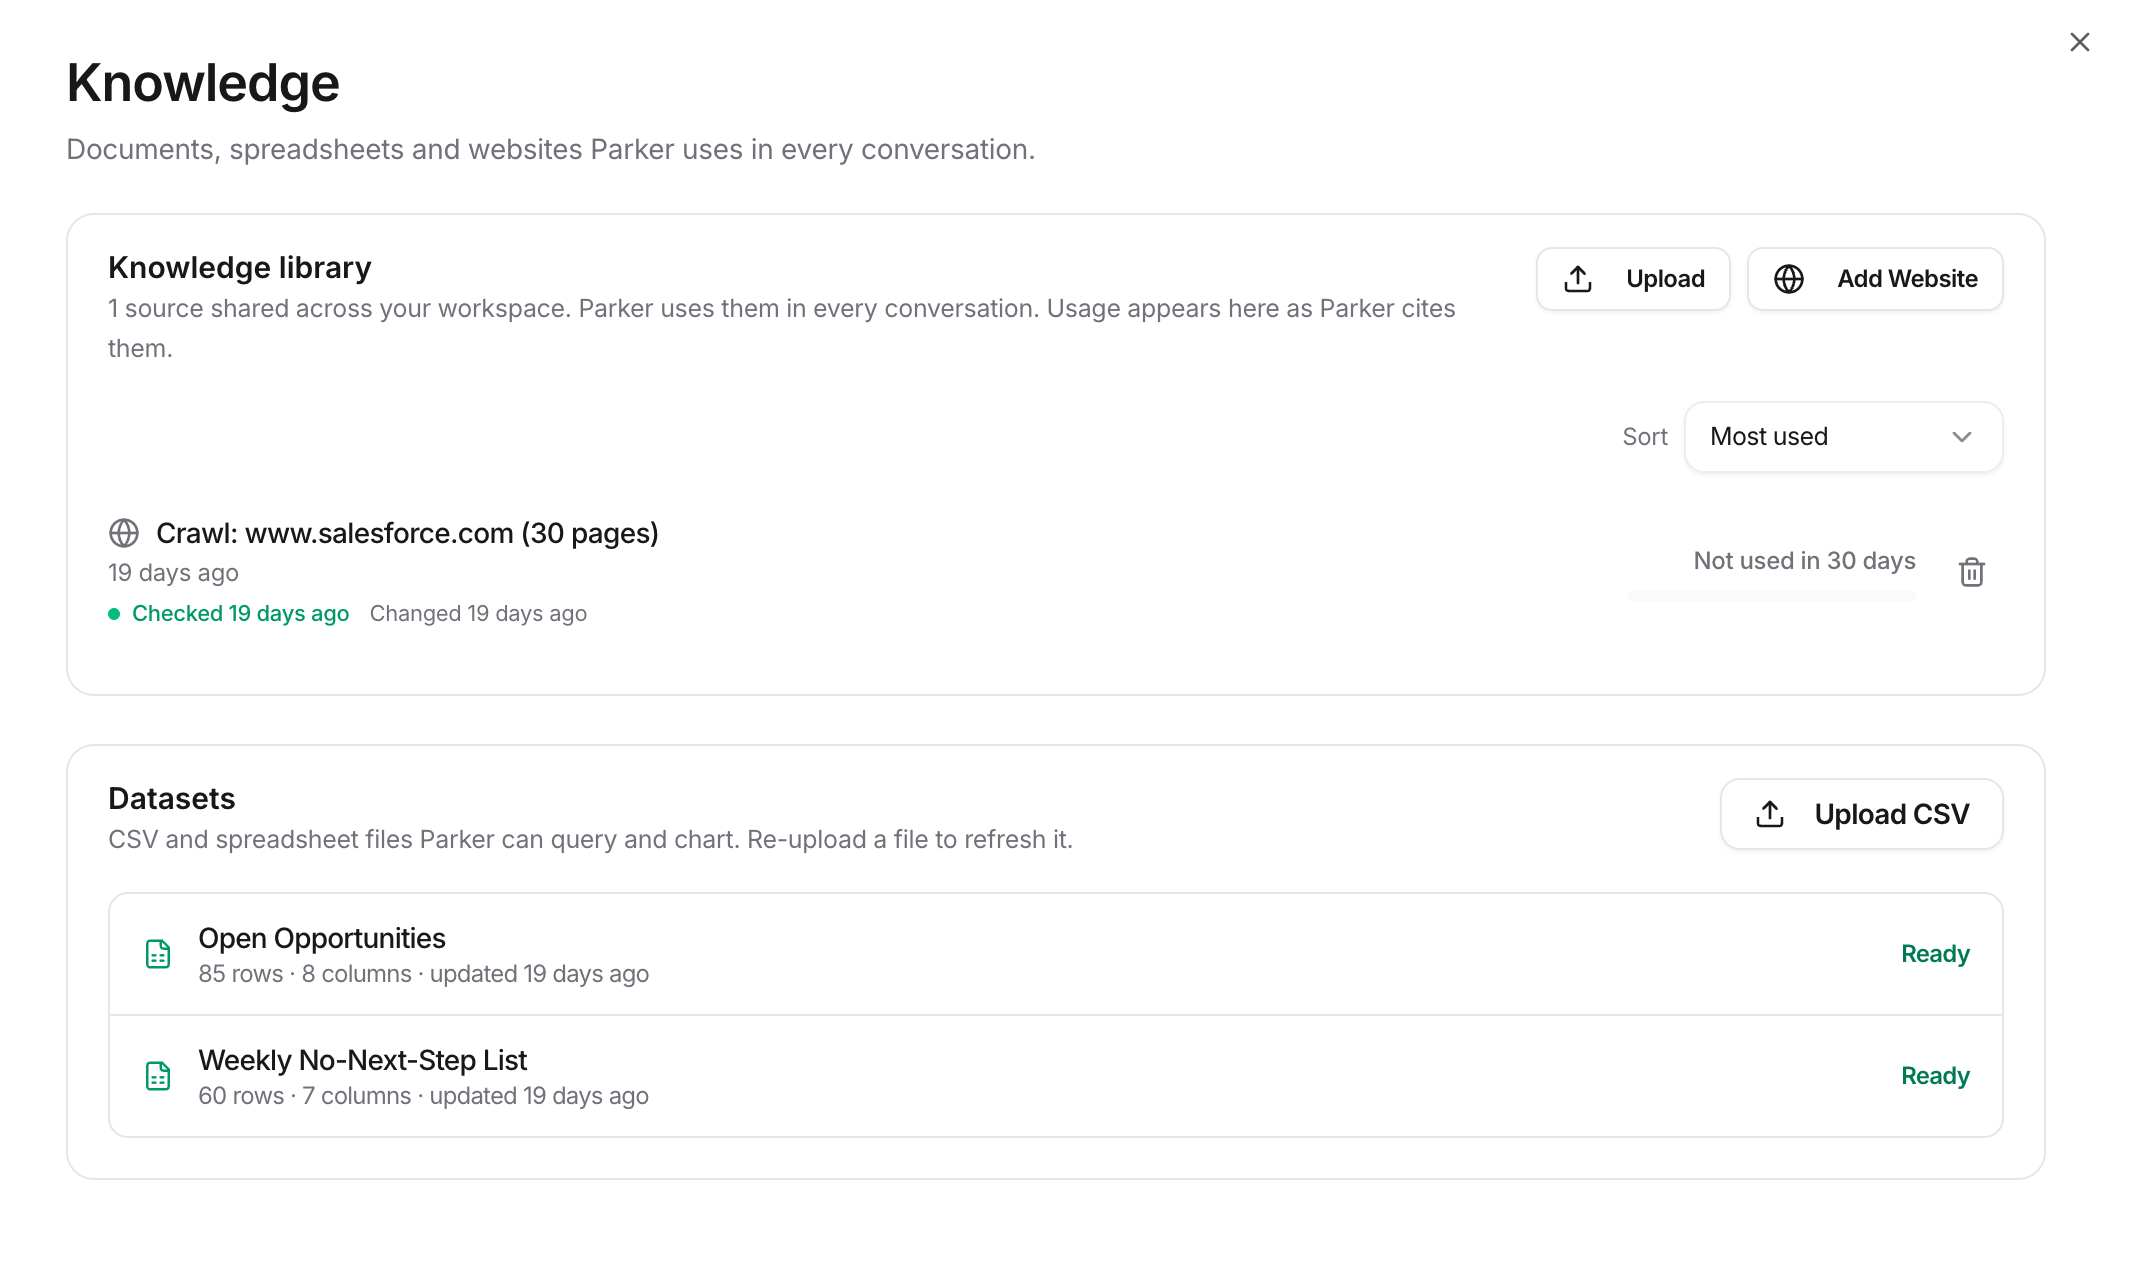This screenshot has height=1280, width=2130.
Task: Click the Ready status for Open Opportunities
Action: pyautogui.click(x=1935, y=954)
